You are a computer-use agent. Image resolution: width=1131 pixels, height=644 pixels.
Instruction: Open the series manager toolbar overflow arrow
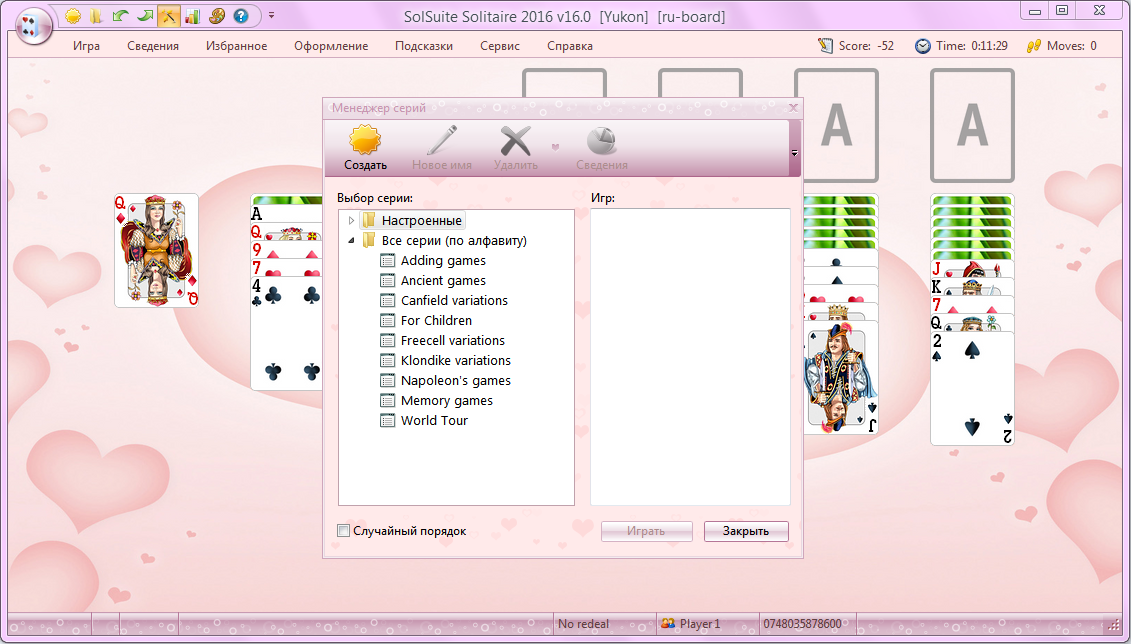coord(794,153)
